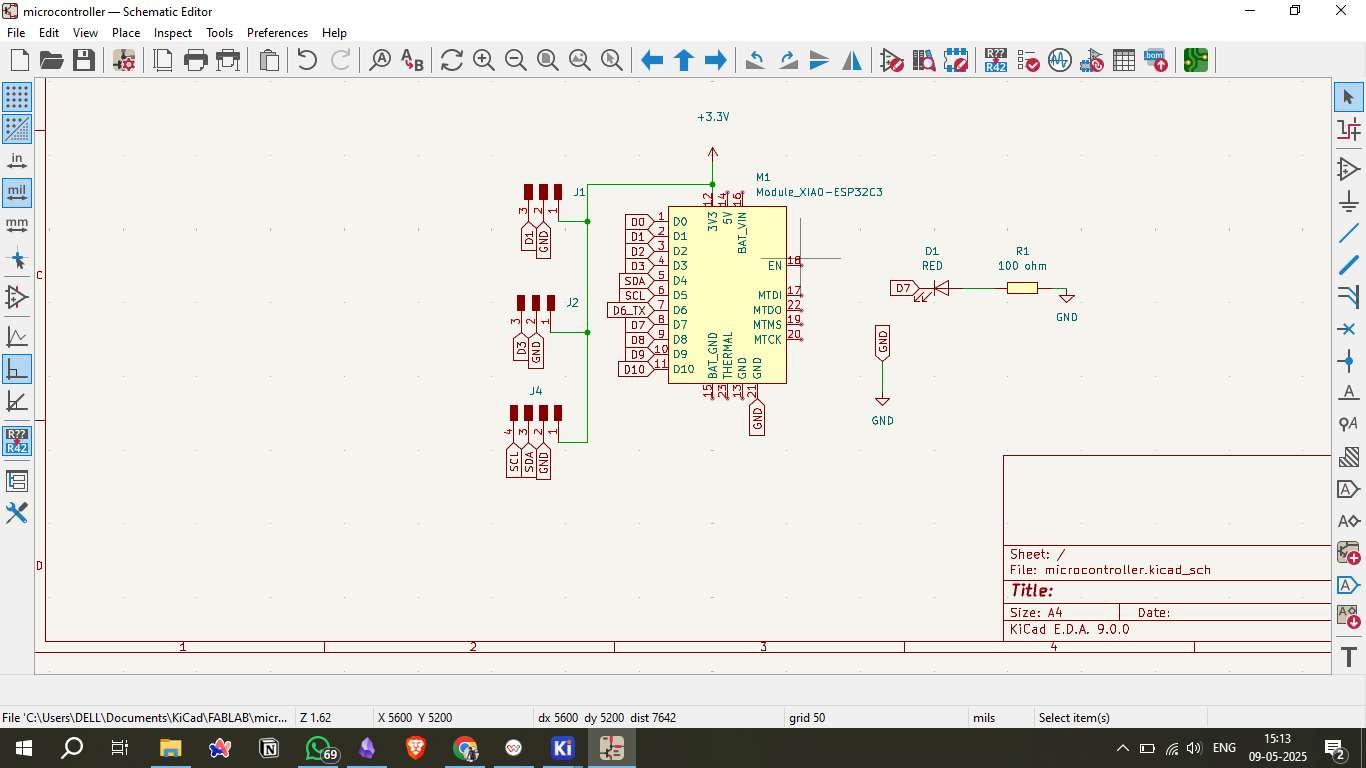Click the Print toolbar icon

click(196, 61)
